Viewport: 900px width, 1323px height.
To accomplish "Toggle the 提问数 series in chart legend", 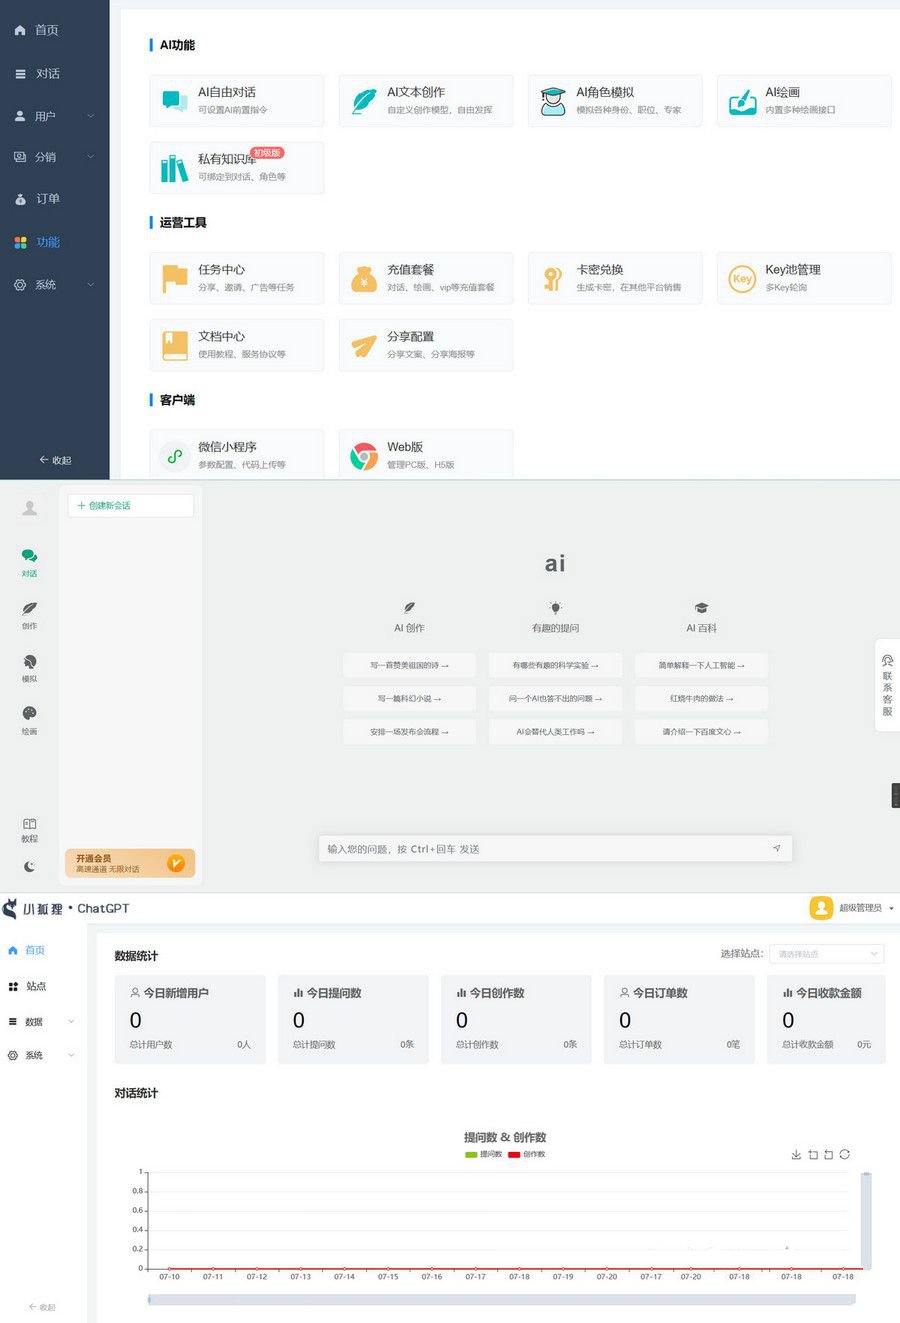I will (483, 1153).
